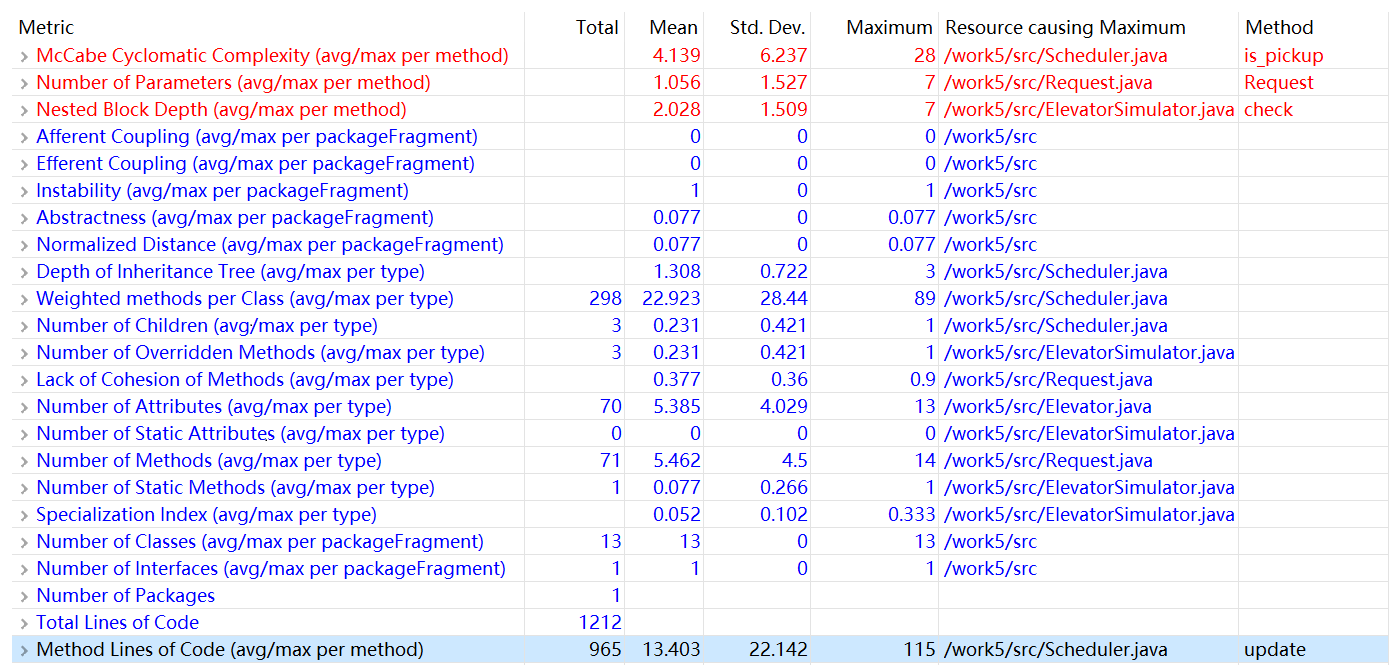Click the Maximum column header
The width and height of the screenshot is (1389, 665).
[888, 28]
